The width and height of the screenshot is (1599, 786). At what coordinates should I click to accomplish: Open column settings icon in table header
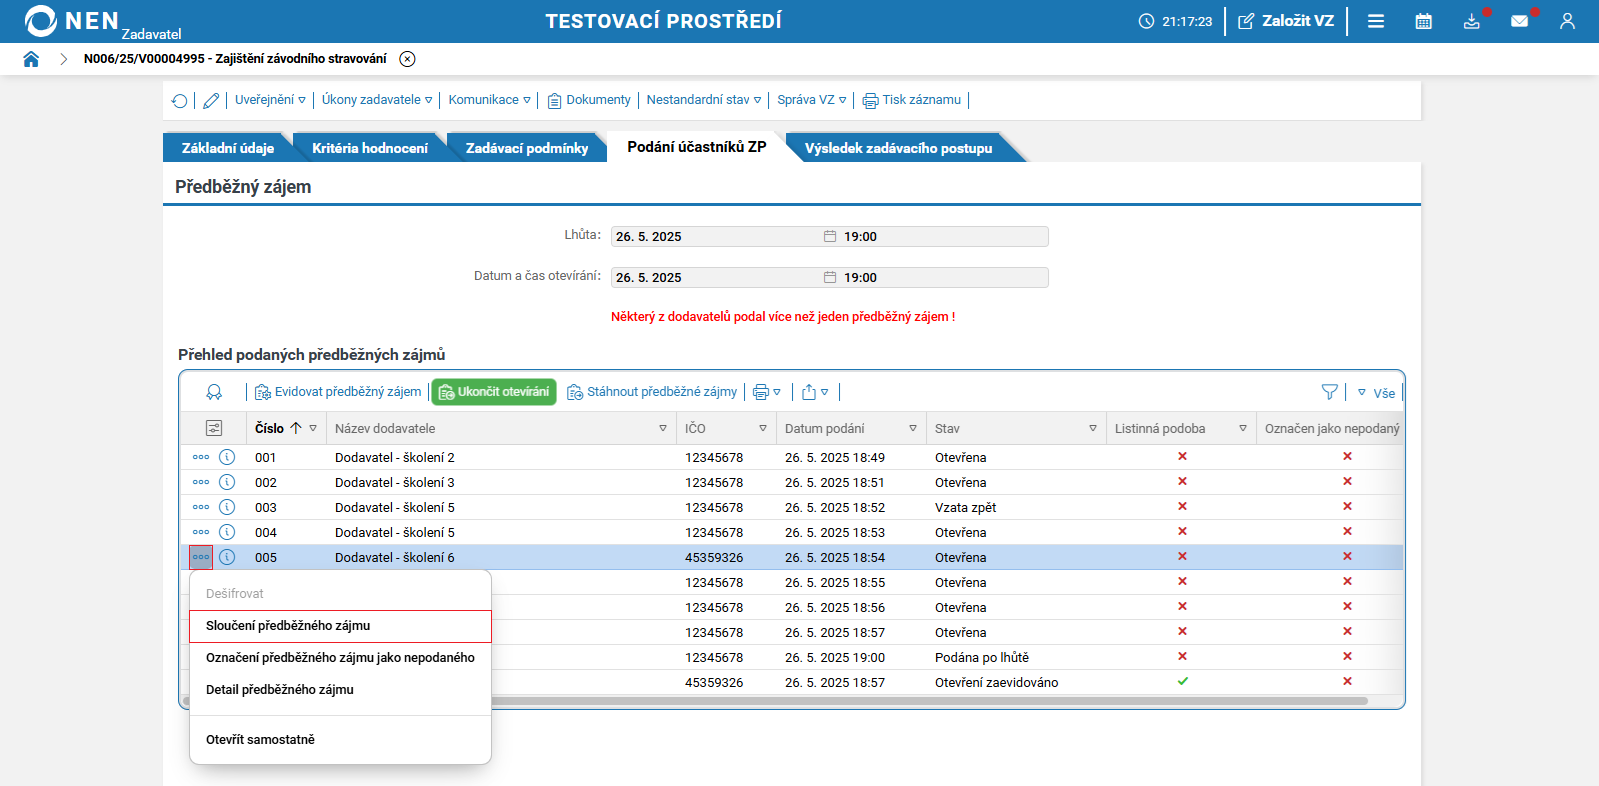[x=214, y=428]
